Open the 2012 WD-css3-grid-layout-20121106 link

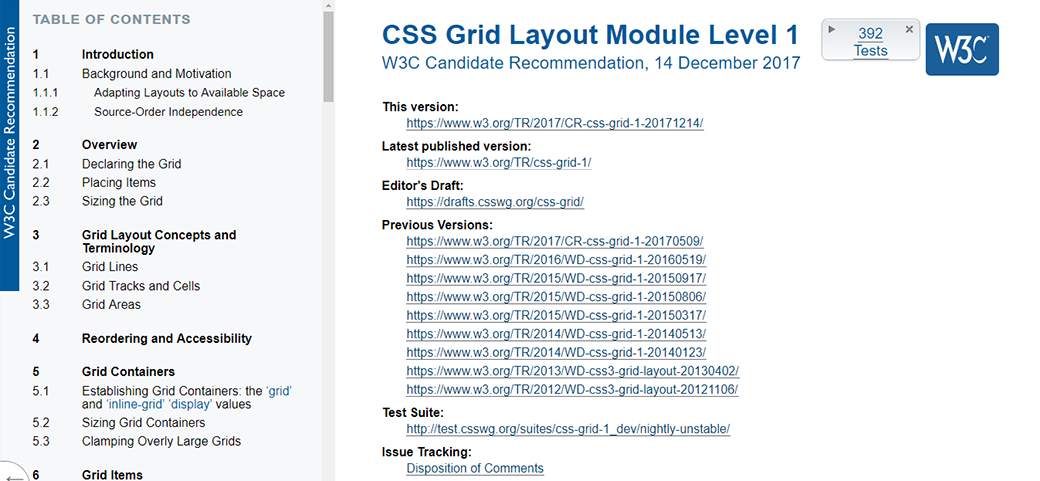[x=572, y=390]
